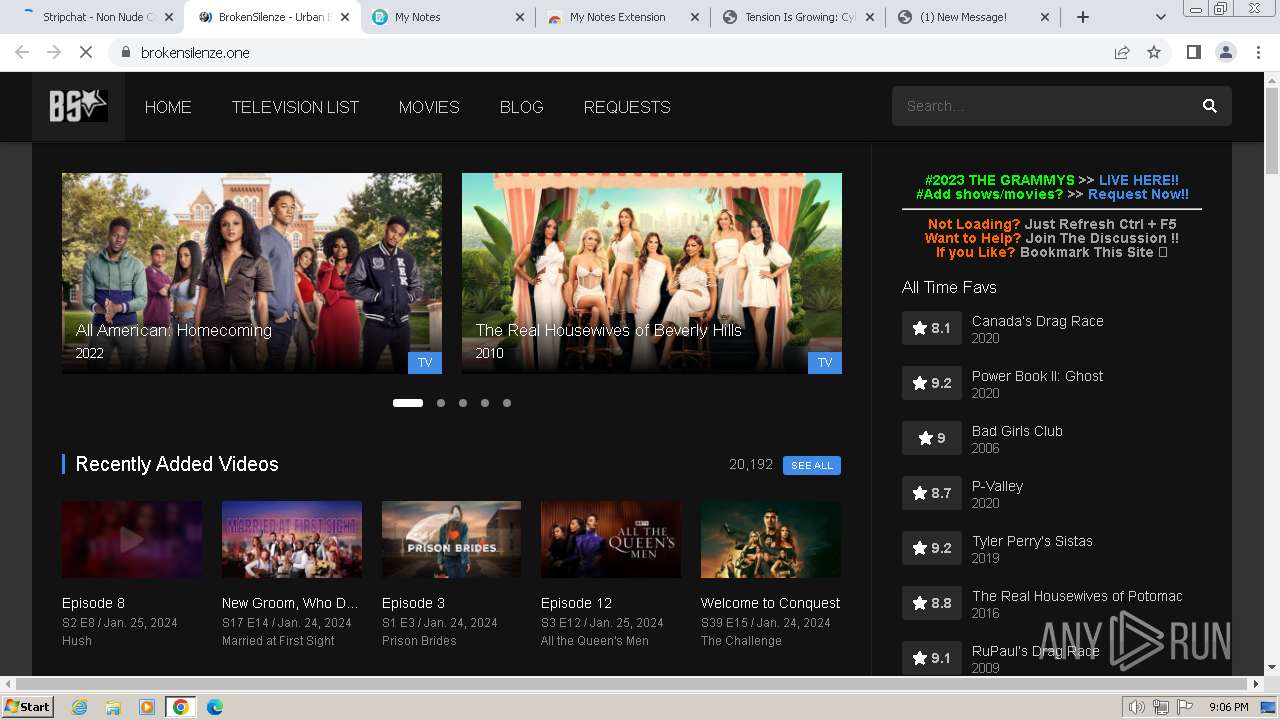Open the Married at First Sight thumbnail
This screenshot has height=720, width=1280.
292,540
